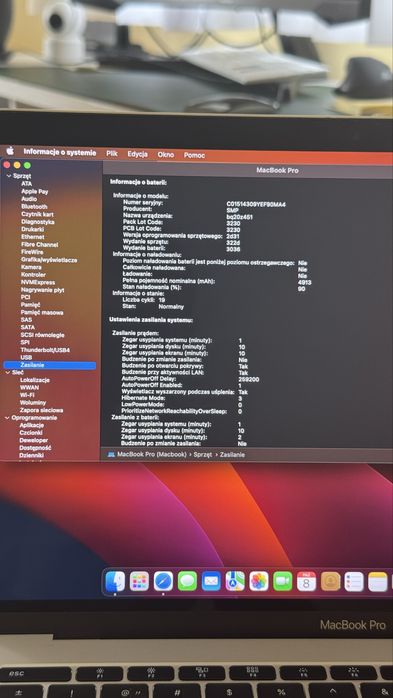Image resolution: width=393 pixels, height=698 pixels.
Task: Click the Liczba cykli: 19 line
Action: click(143, 300)
